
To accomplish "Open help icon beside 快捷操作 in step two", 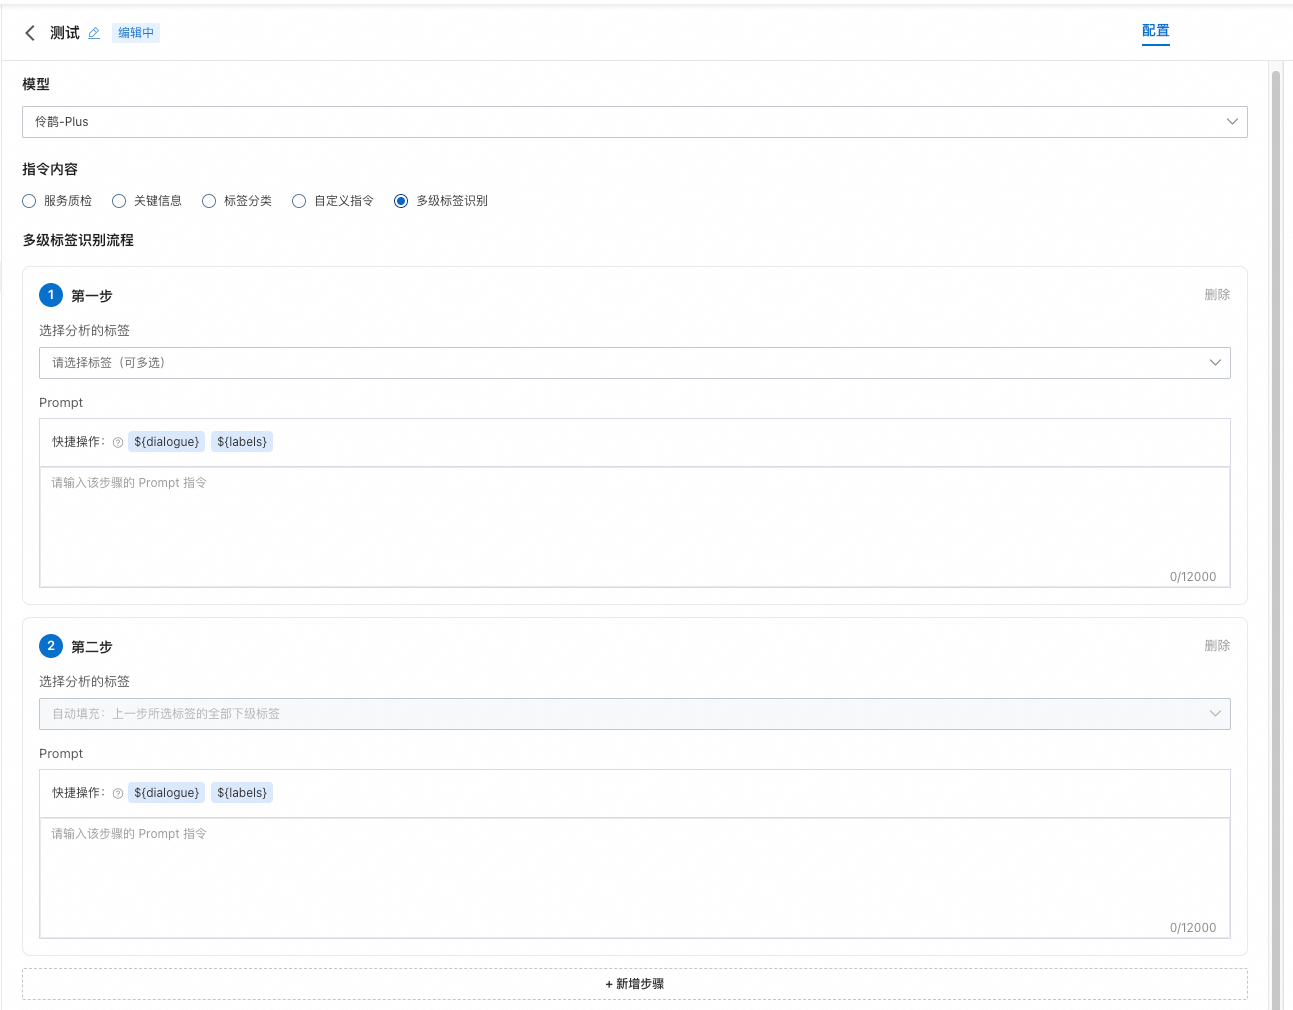I will 118,793.
